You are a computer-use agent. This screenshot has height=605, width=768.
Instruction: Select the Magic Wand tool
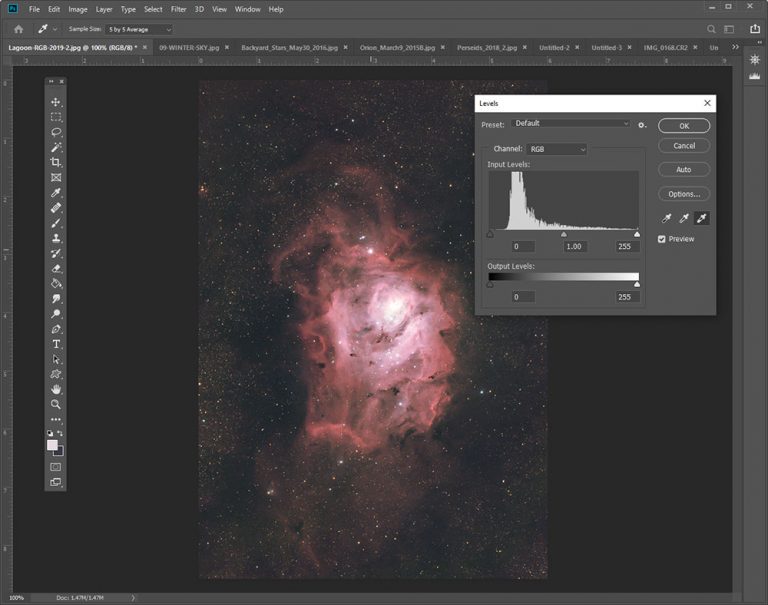(x=56, y=147)
